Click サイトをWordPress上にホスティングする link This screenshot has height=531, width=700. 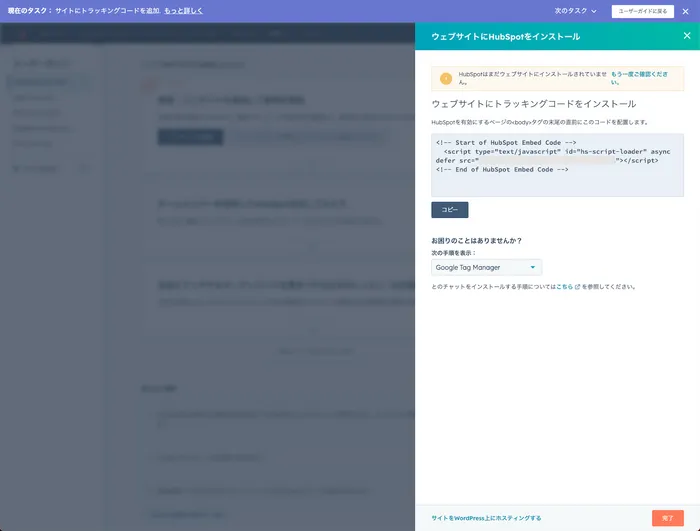[x=486, y=518]
